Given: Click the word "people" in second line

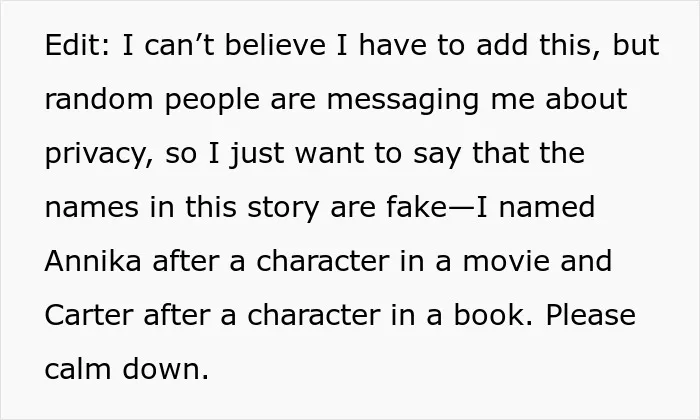Looking at the screenshot, I should tap(212, 101).
